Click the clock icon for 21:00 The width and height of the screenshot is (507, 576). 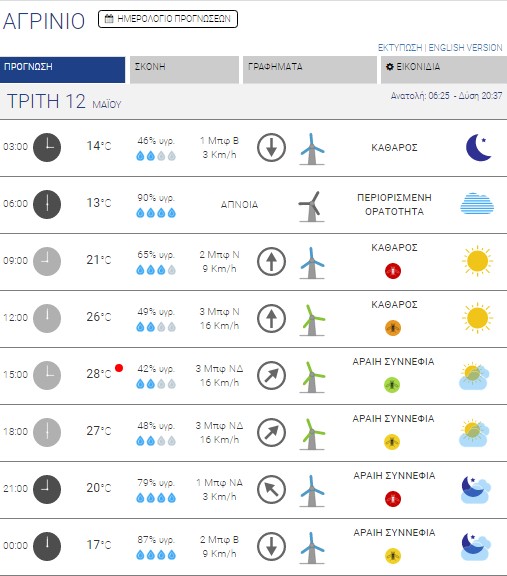pyautogui.click(x=47, y=489)
